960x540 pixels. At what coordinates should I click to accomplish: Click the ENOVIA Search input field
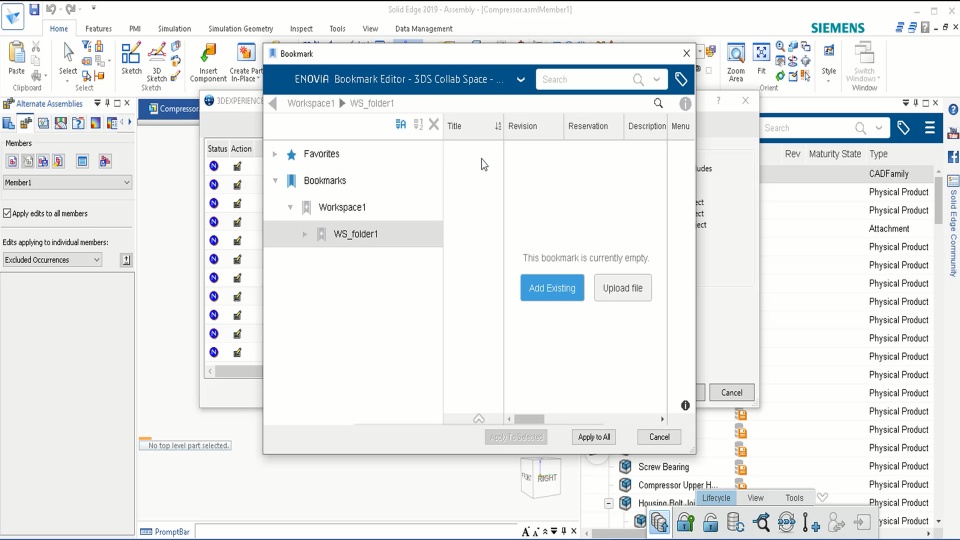pyautogui.click(x=585, y=80)
